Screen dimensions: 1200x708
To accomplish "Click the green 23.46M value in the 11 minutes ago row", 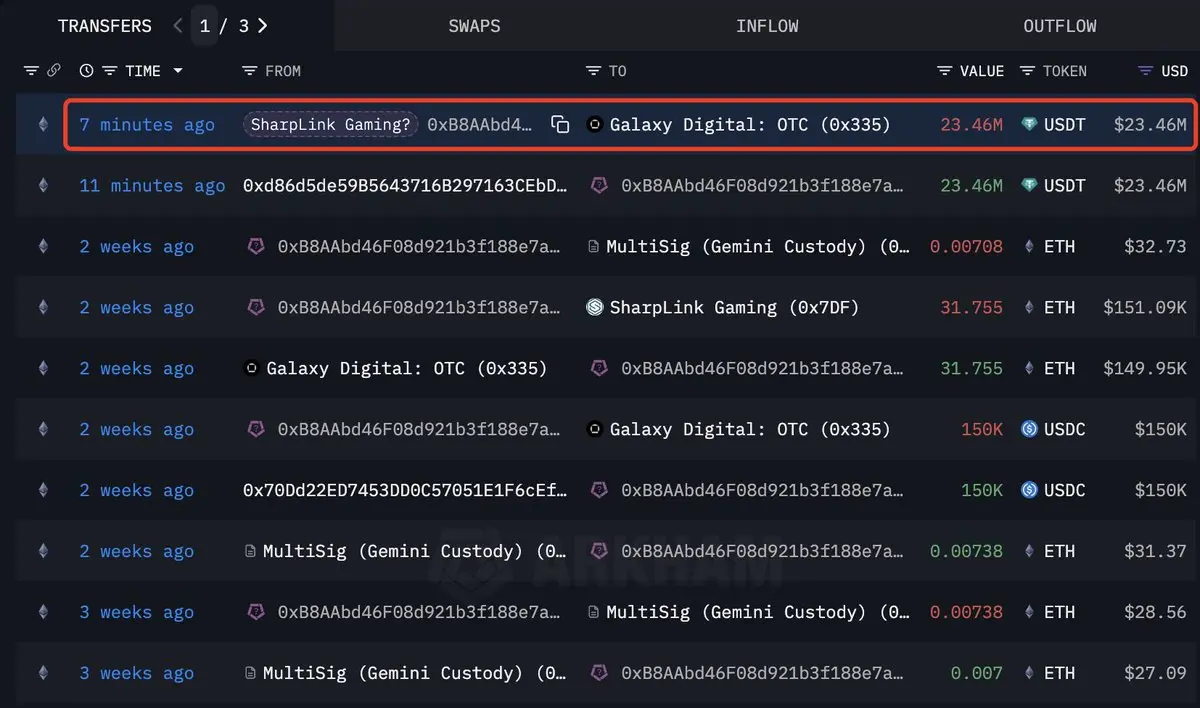I will (971, 186).
